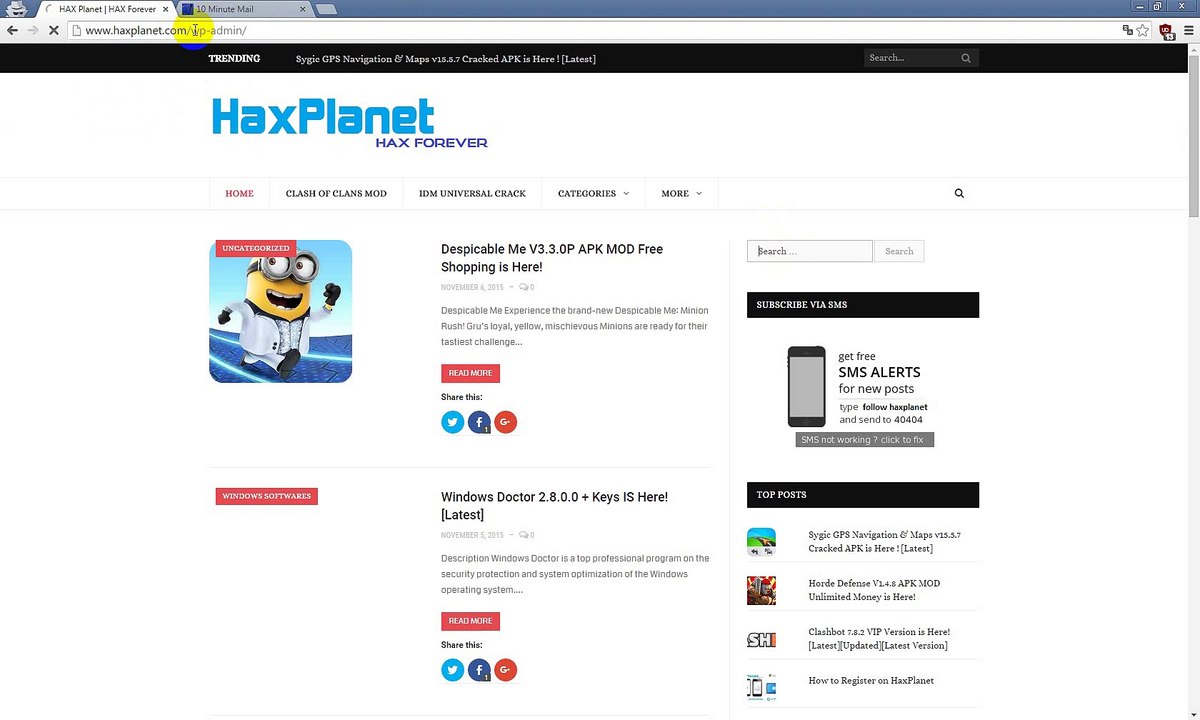Open comments count of Windows Doctor post

(x=526, y=535)
